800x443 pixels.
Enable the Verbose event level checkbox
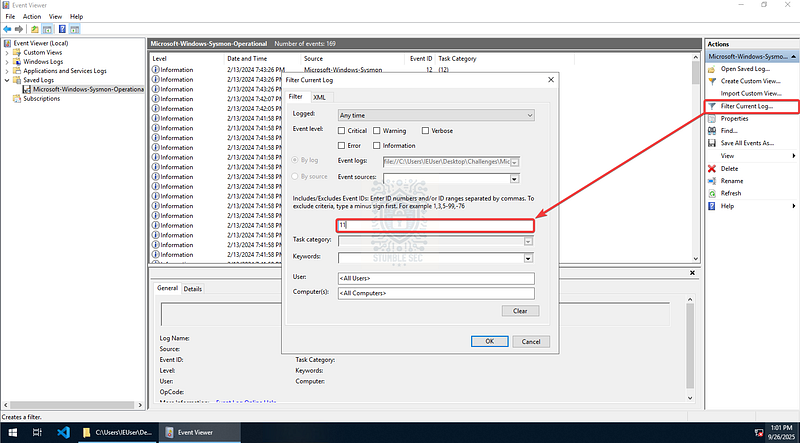(x=425, y=131)
